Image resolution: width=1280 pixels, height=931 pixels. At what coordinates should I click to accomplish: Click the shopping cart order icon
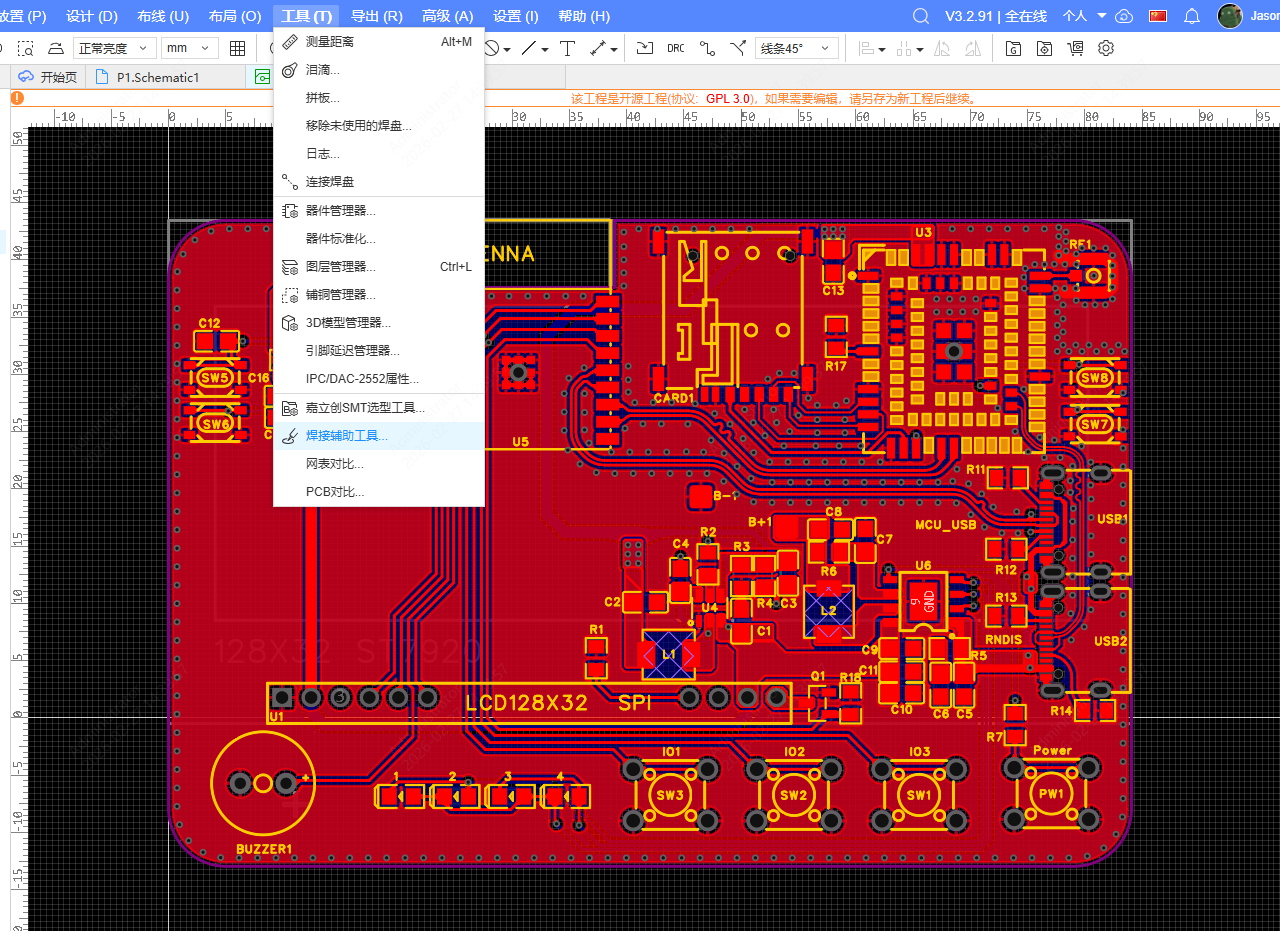pos(1076,48)
